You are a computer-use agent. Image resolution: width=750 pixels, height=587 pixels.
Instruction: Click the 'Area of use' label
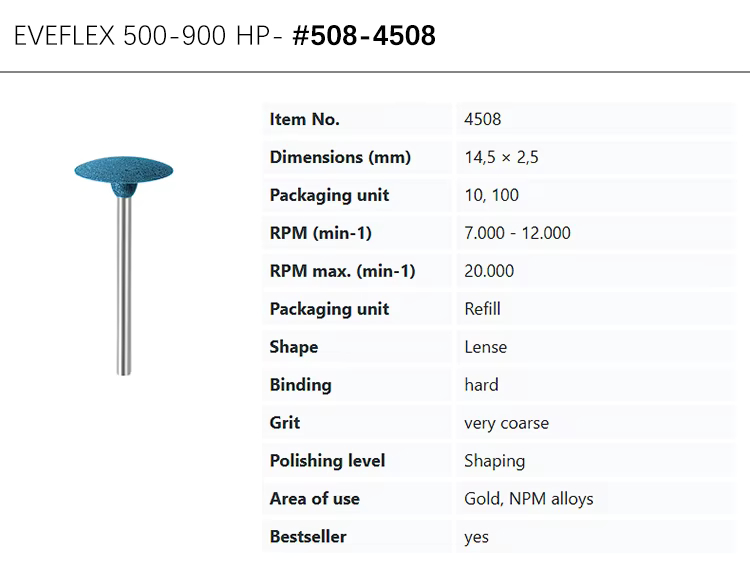tap(315, 498)
